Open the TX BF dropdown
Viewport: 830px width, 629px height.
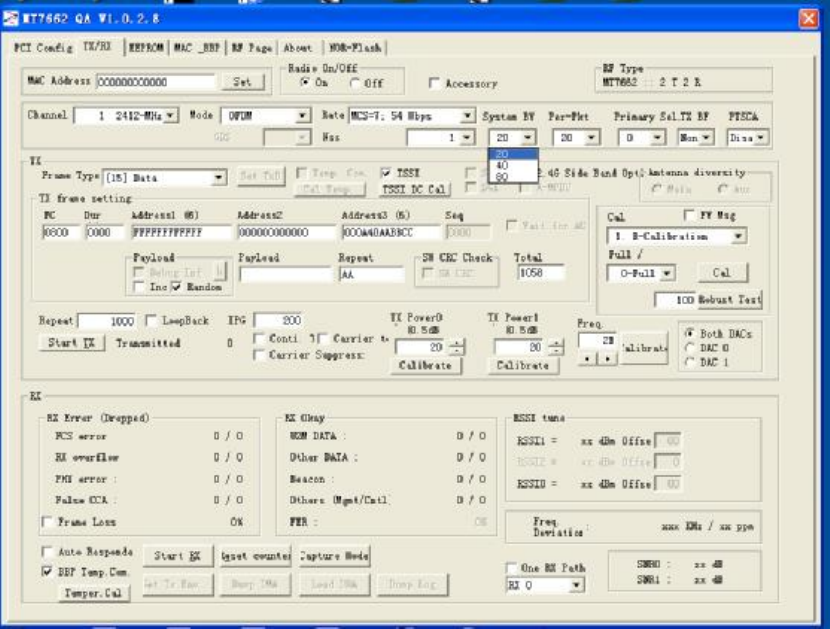(x=707, y=138)
